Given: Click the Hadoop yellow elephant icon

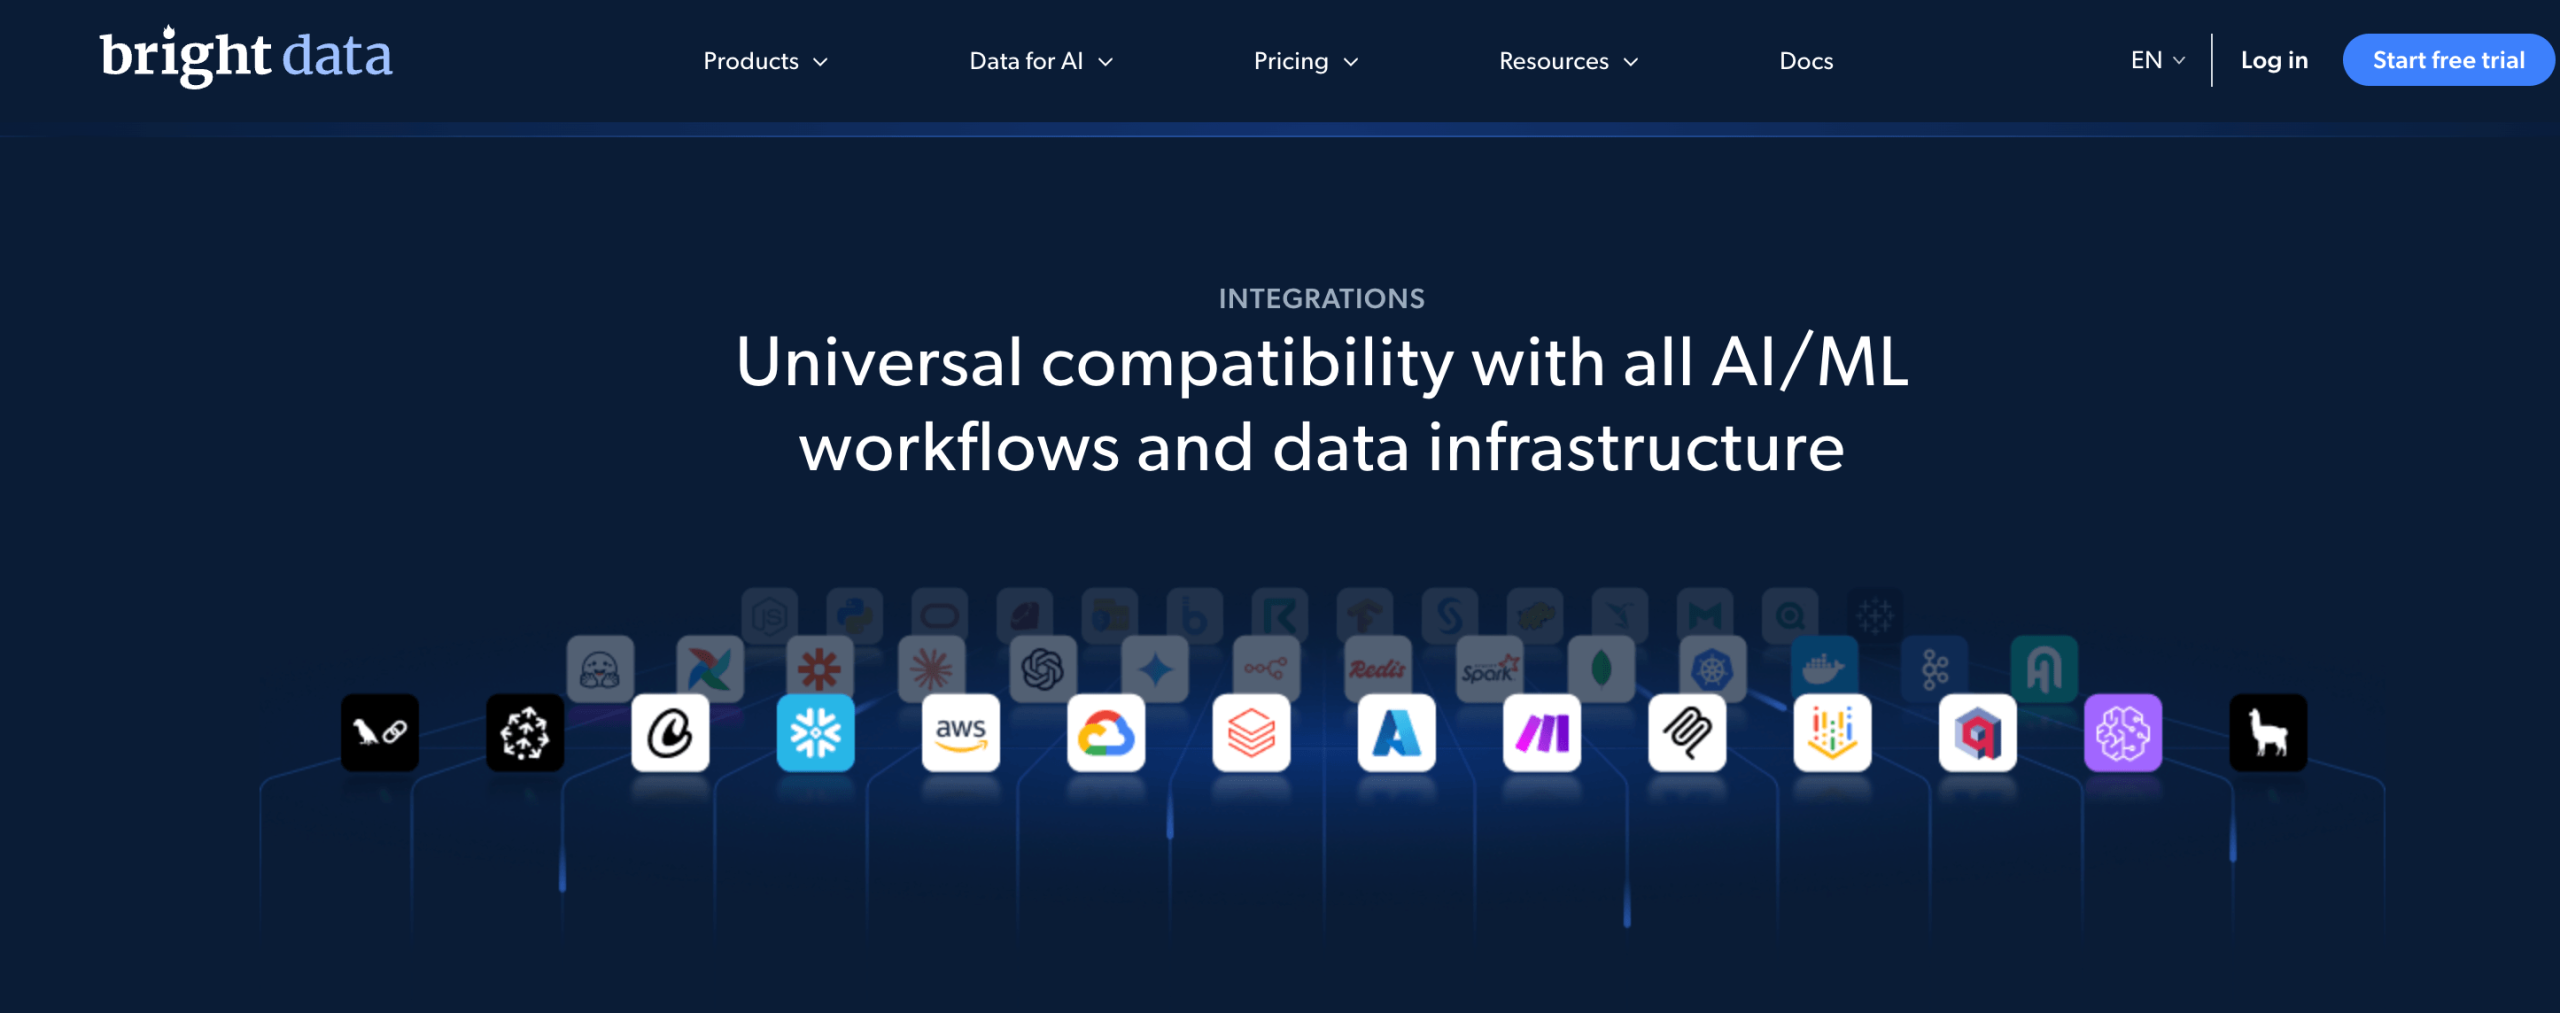Looking at the screenshot, I should click(1535, 616).
